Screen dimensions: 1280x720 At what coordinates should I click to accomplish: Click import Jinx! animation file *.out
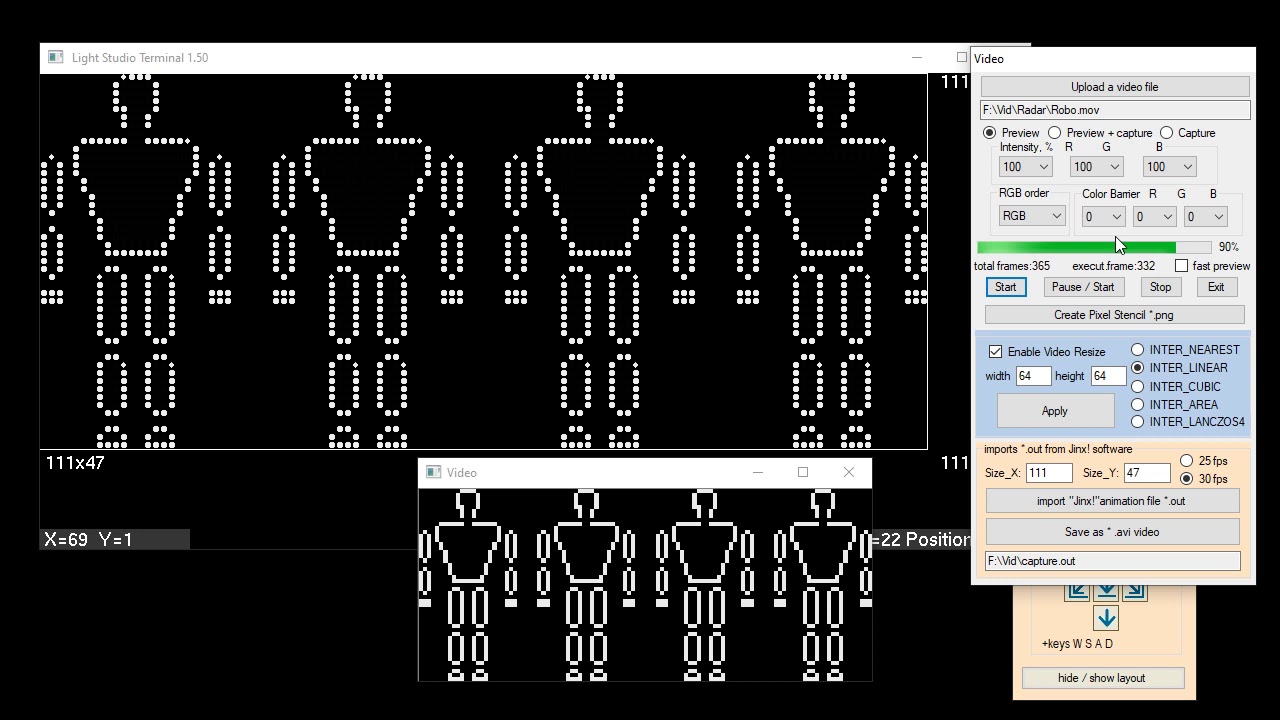point(1112,501)
